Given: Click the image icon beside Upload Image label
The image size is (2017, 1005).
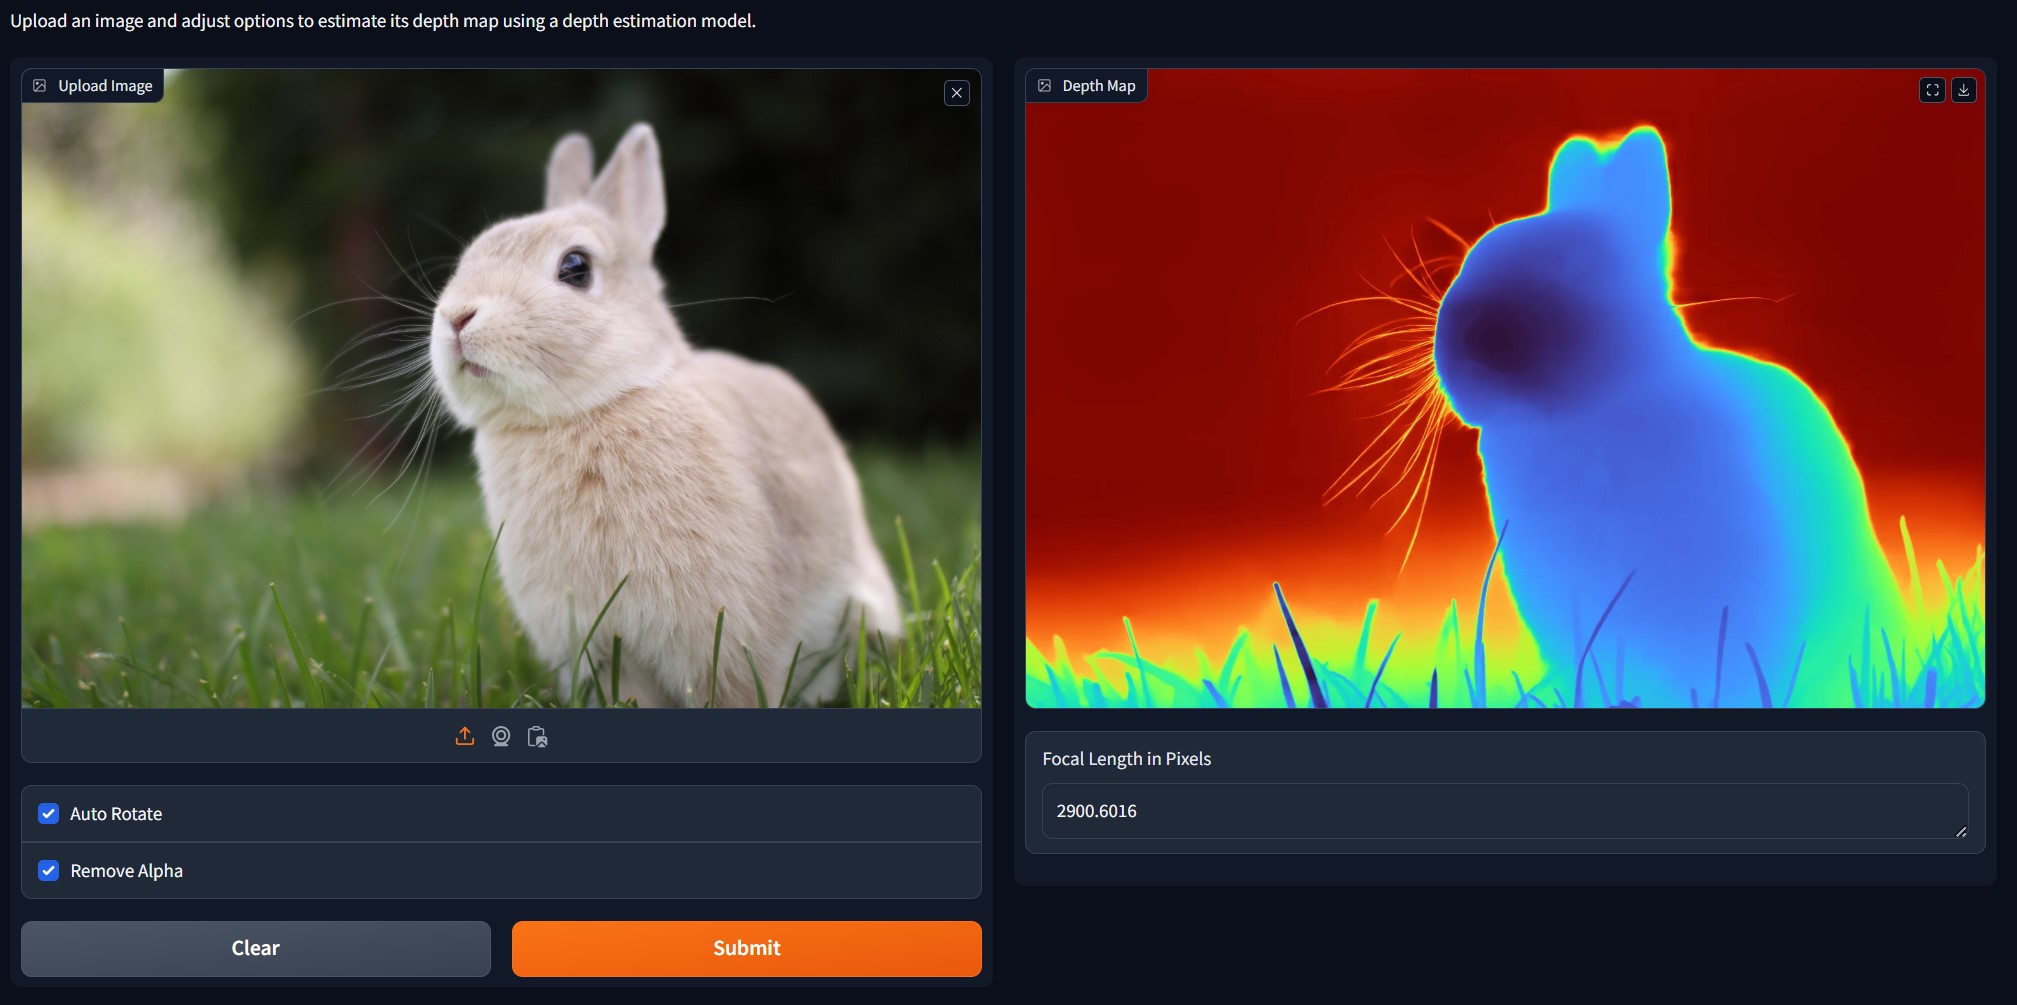Looking at the screenshot, I should (x=40, y=86).
